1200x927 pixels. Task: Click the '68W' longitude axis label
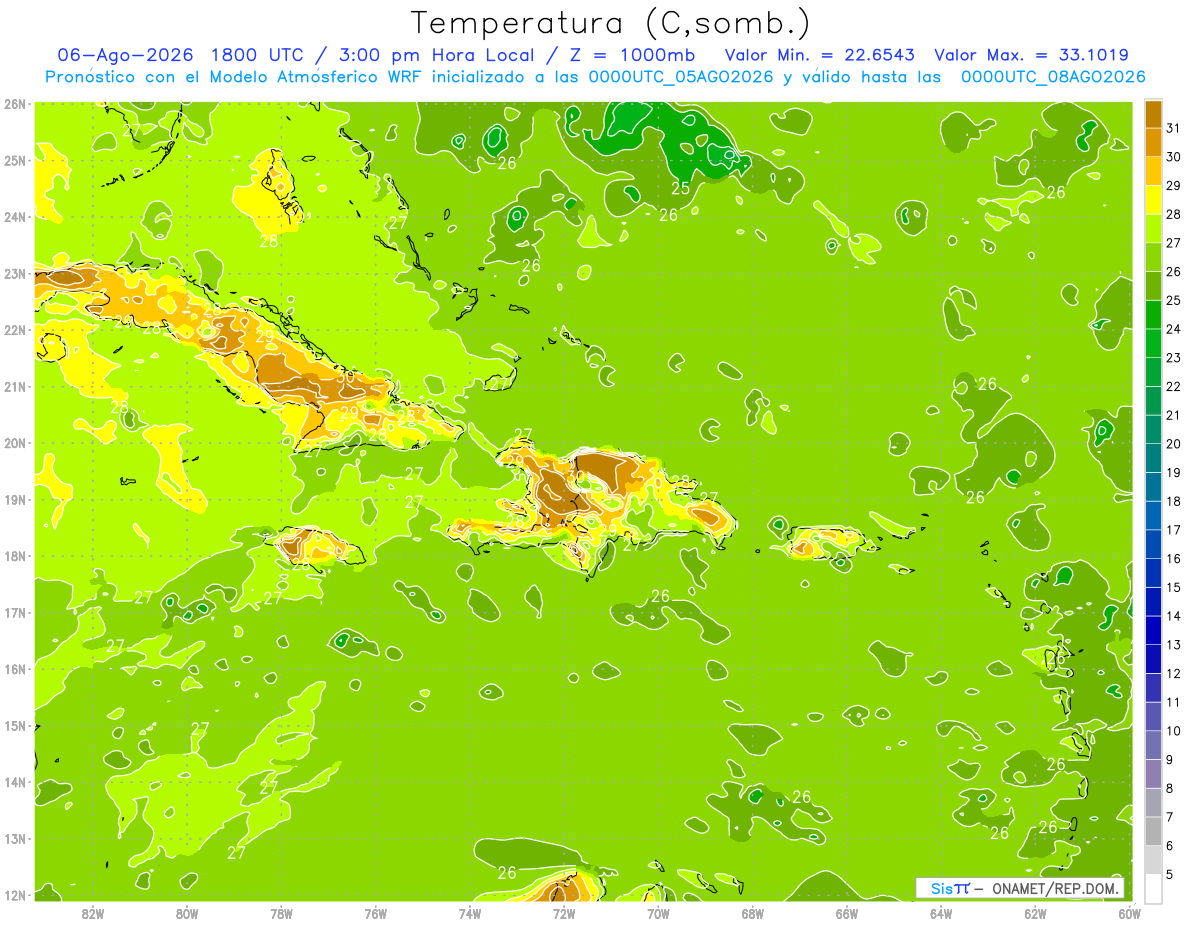[752, 913]
